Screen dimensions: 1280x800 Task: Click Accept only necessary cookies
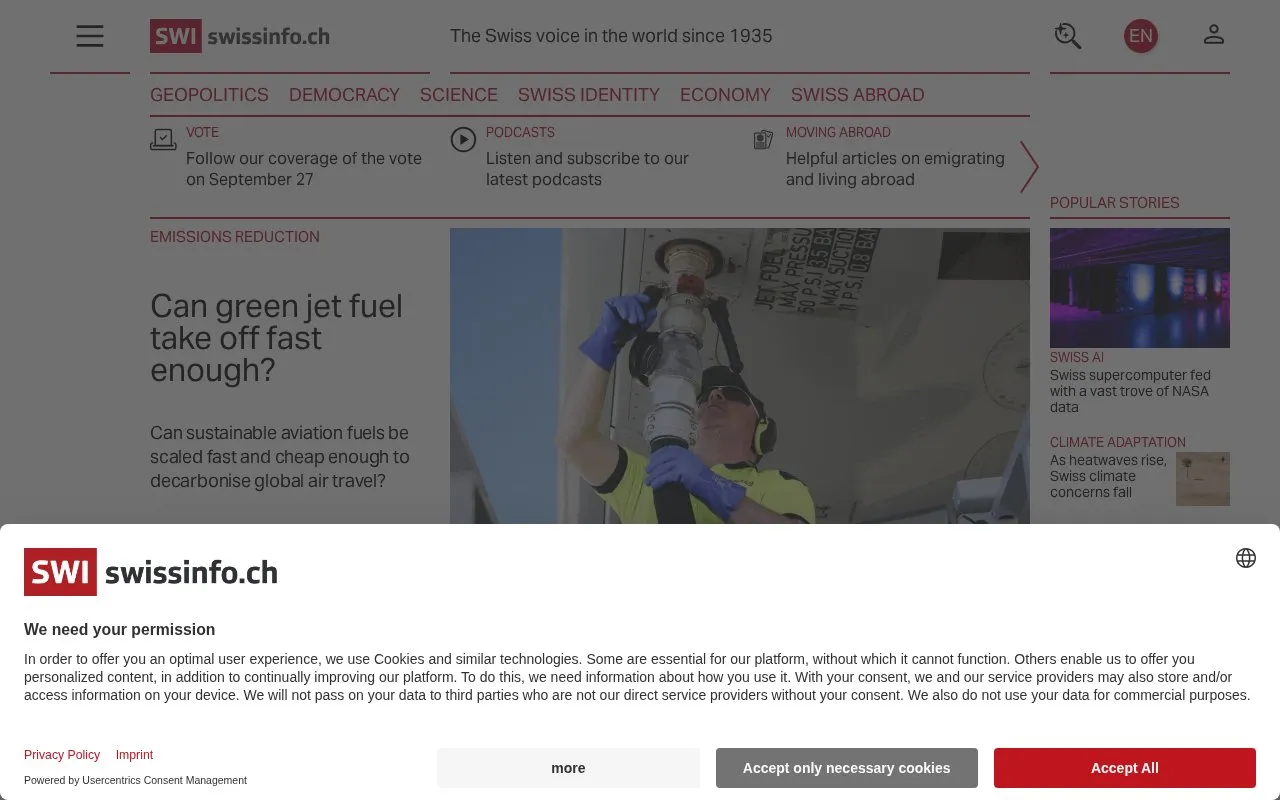[x=846, y=768]
